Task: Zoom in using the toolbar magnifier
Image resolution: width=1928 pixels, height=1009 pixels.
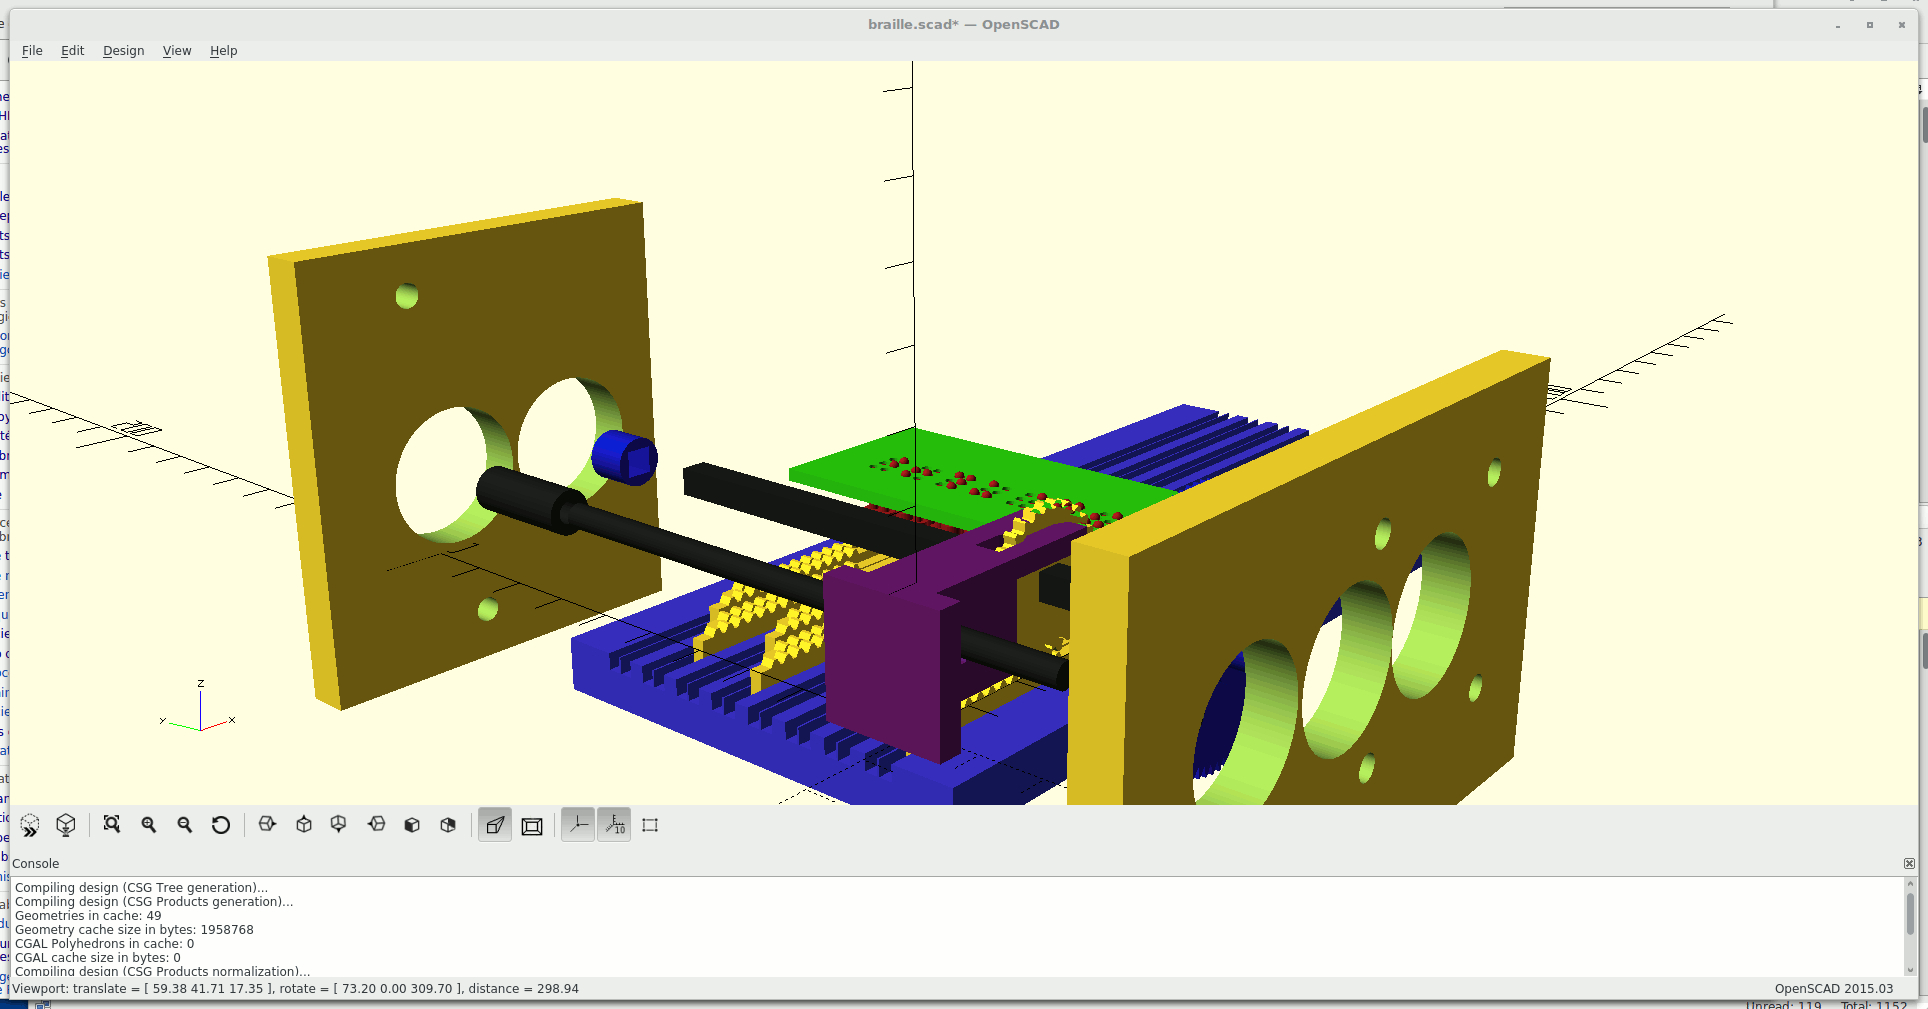Action: coord(149,825)
